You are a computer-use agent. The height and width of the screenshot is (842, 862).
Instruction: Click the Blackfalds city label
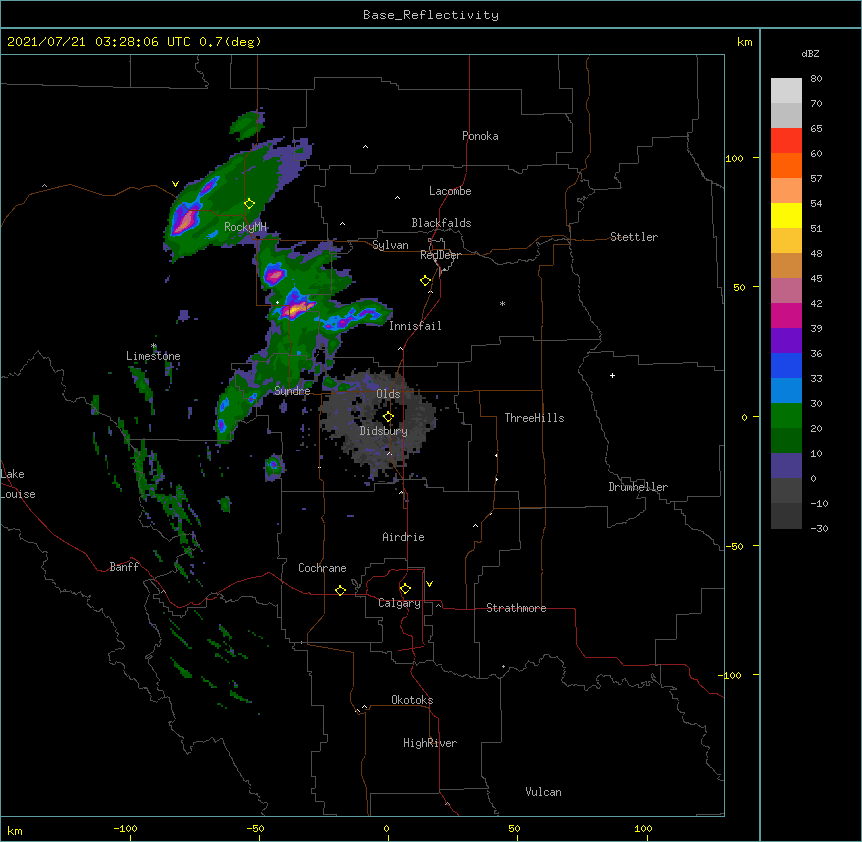[x=441, y=223]
